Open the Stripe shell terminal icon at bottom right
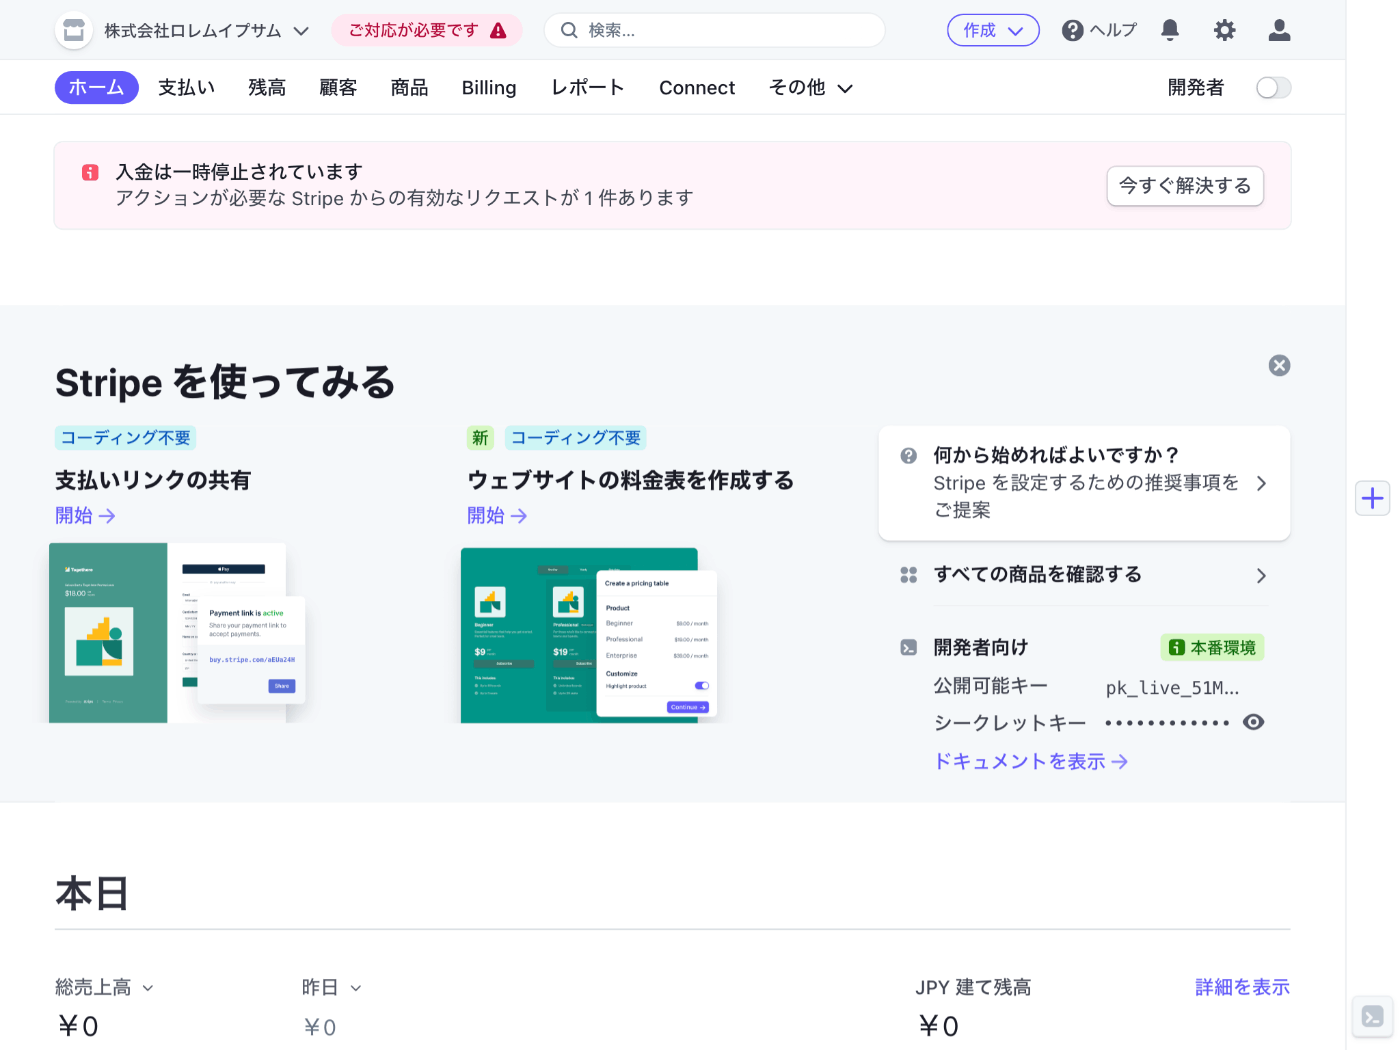Screen dimensions: 1400x1050 click(x=1373, y=1017)
